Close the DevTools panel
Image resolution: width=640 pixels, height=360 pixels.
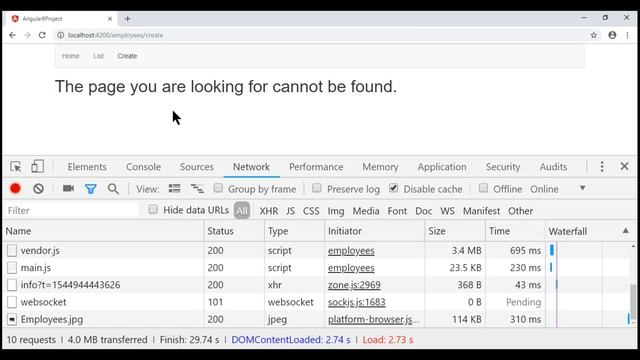point(624,166)
